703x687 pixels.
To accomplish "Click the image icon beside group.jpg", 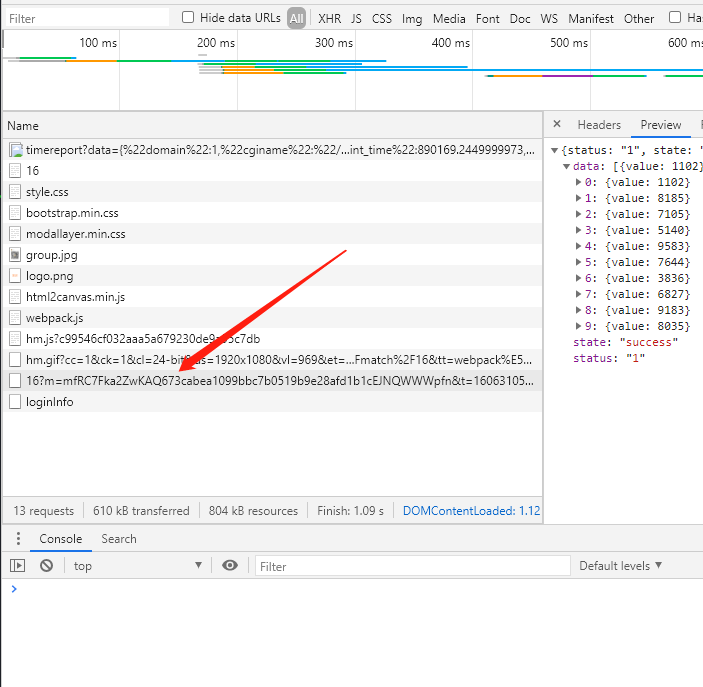I will pyautogui.click(x=15, y=255).
